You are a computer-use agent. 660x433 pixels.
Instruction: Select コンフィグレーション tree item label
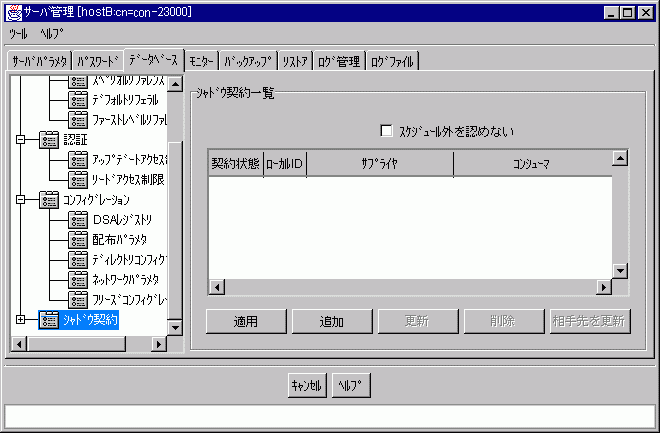point(96,200)
